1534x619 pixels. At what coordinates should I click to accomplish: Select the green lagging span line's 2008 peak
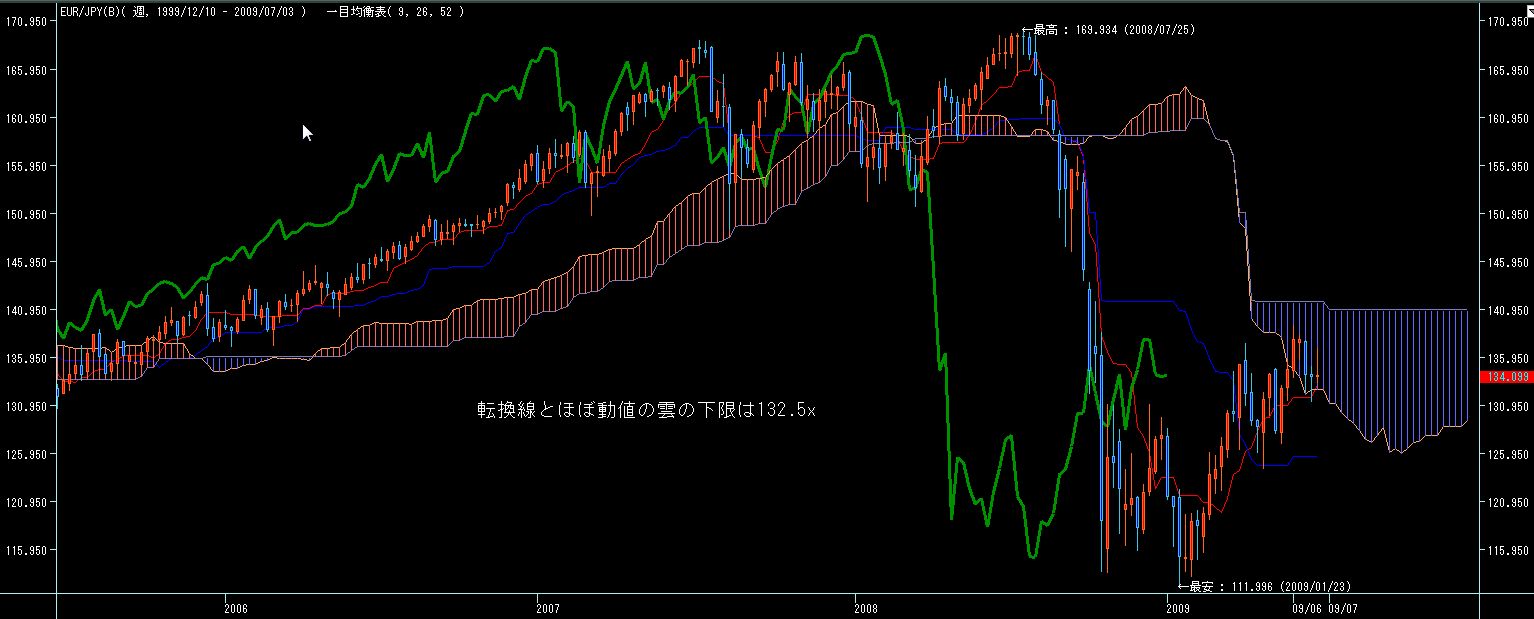coord(868,37)
